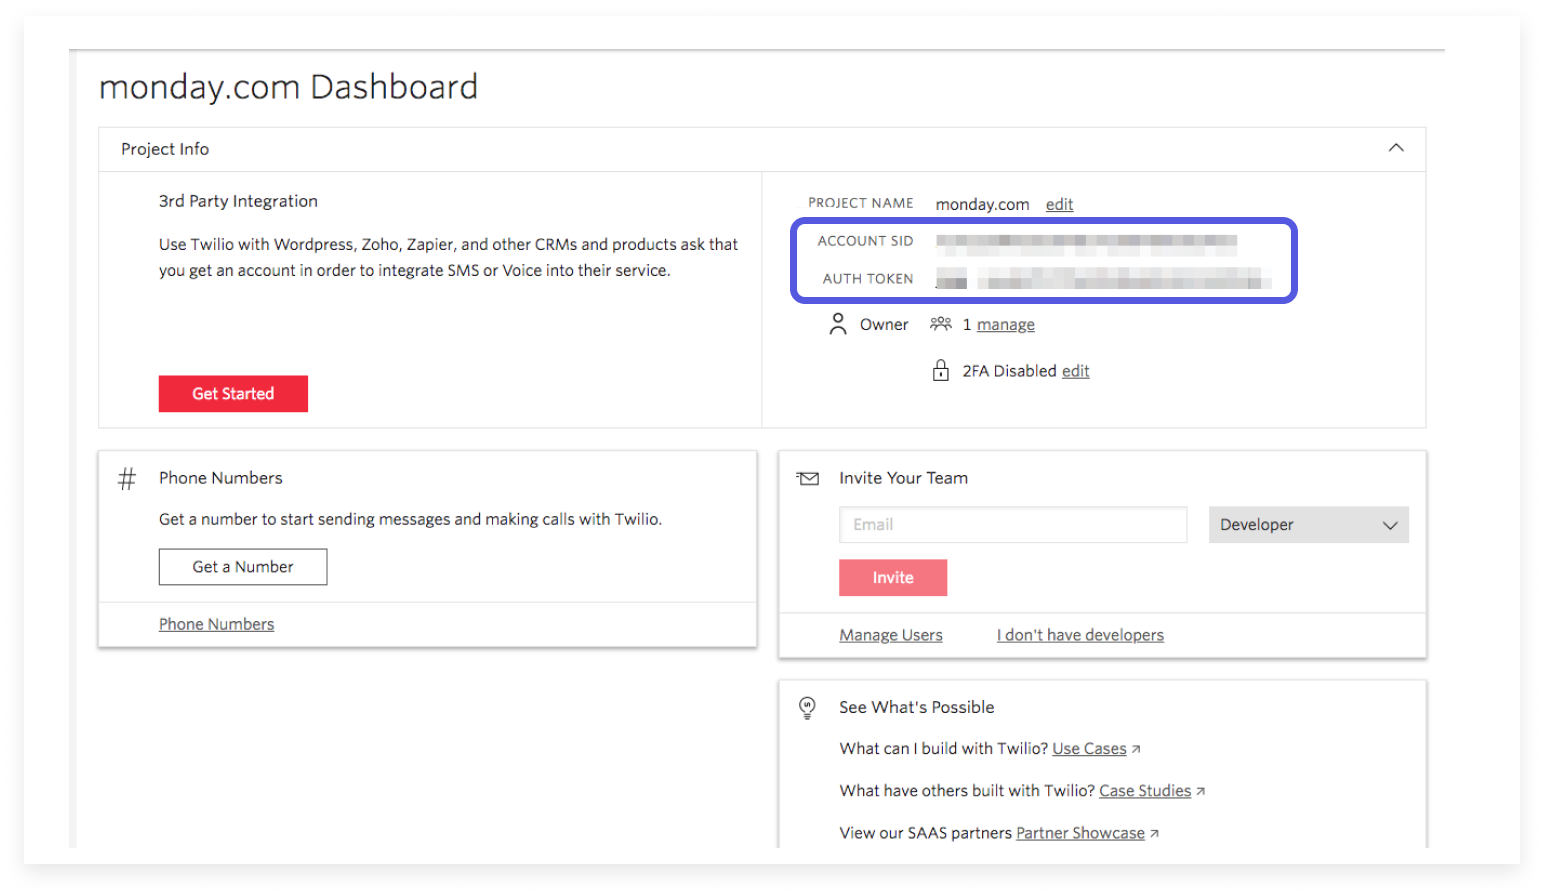Click the Owner person icon
Image resolution: width=1544 pixels, height=896 pixels.
click(838, 324)
